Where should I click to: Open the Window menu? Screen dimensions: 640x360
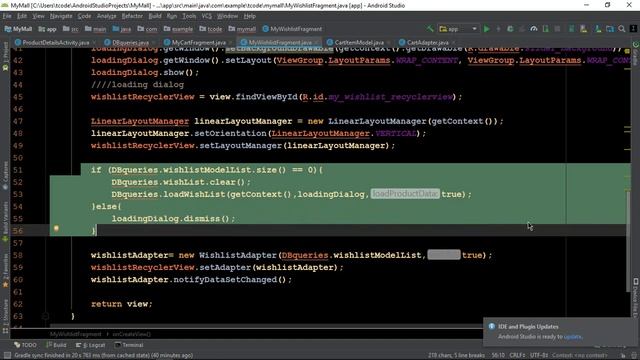[x=227, y=16]
